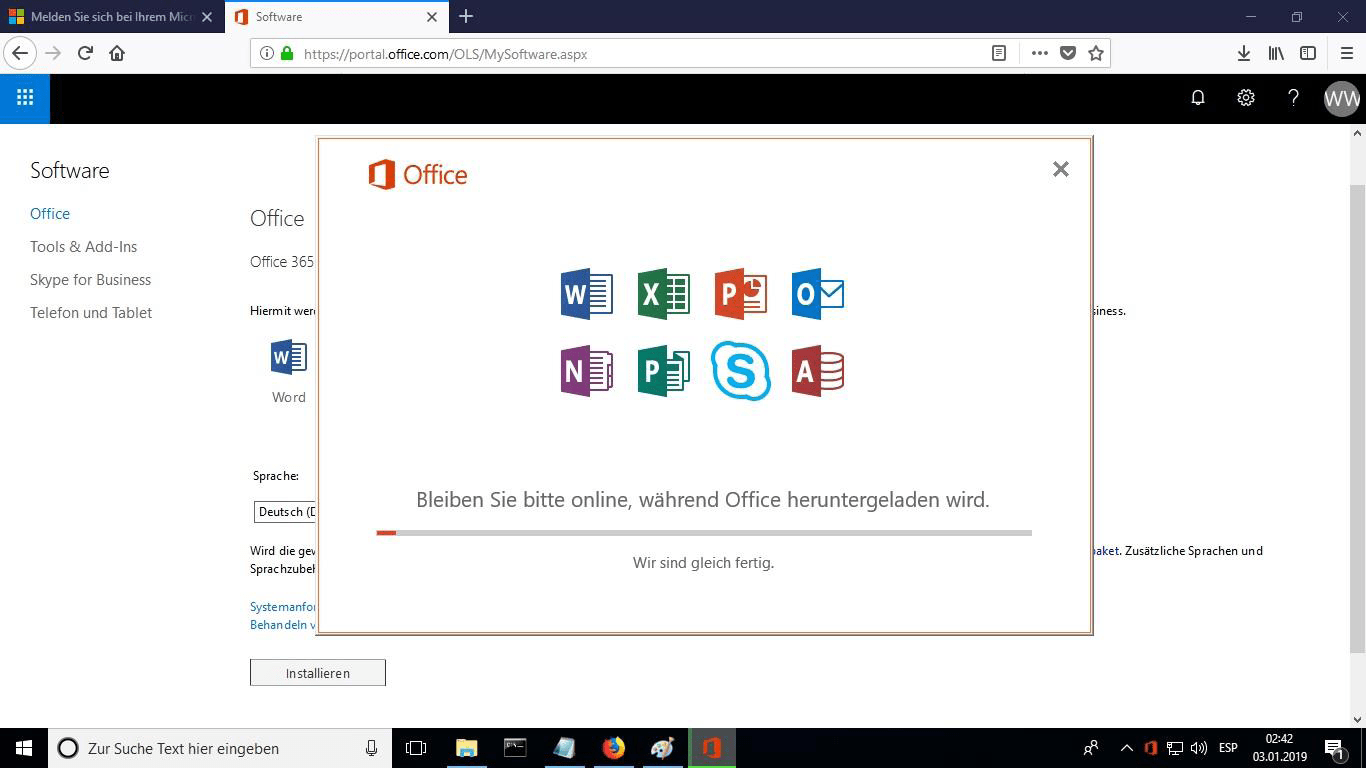This screenshot has height=768, width=1366.
Task: Click the Excel icon in the dialog
Action: pos(664,294)
